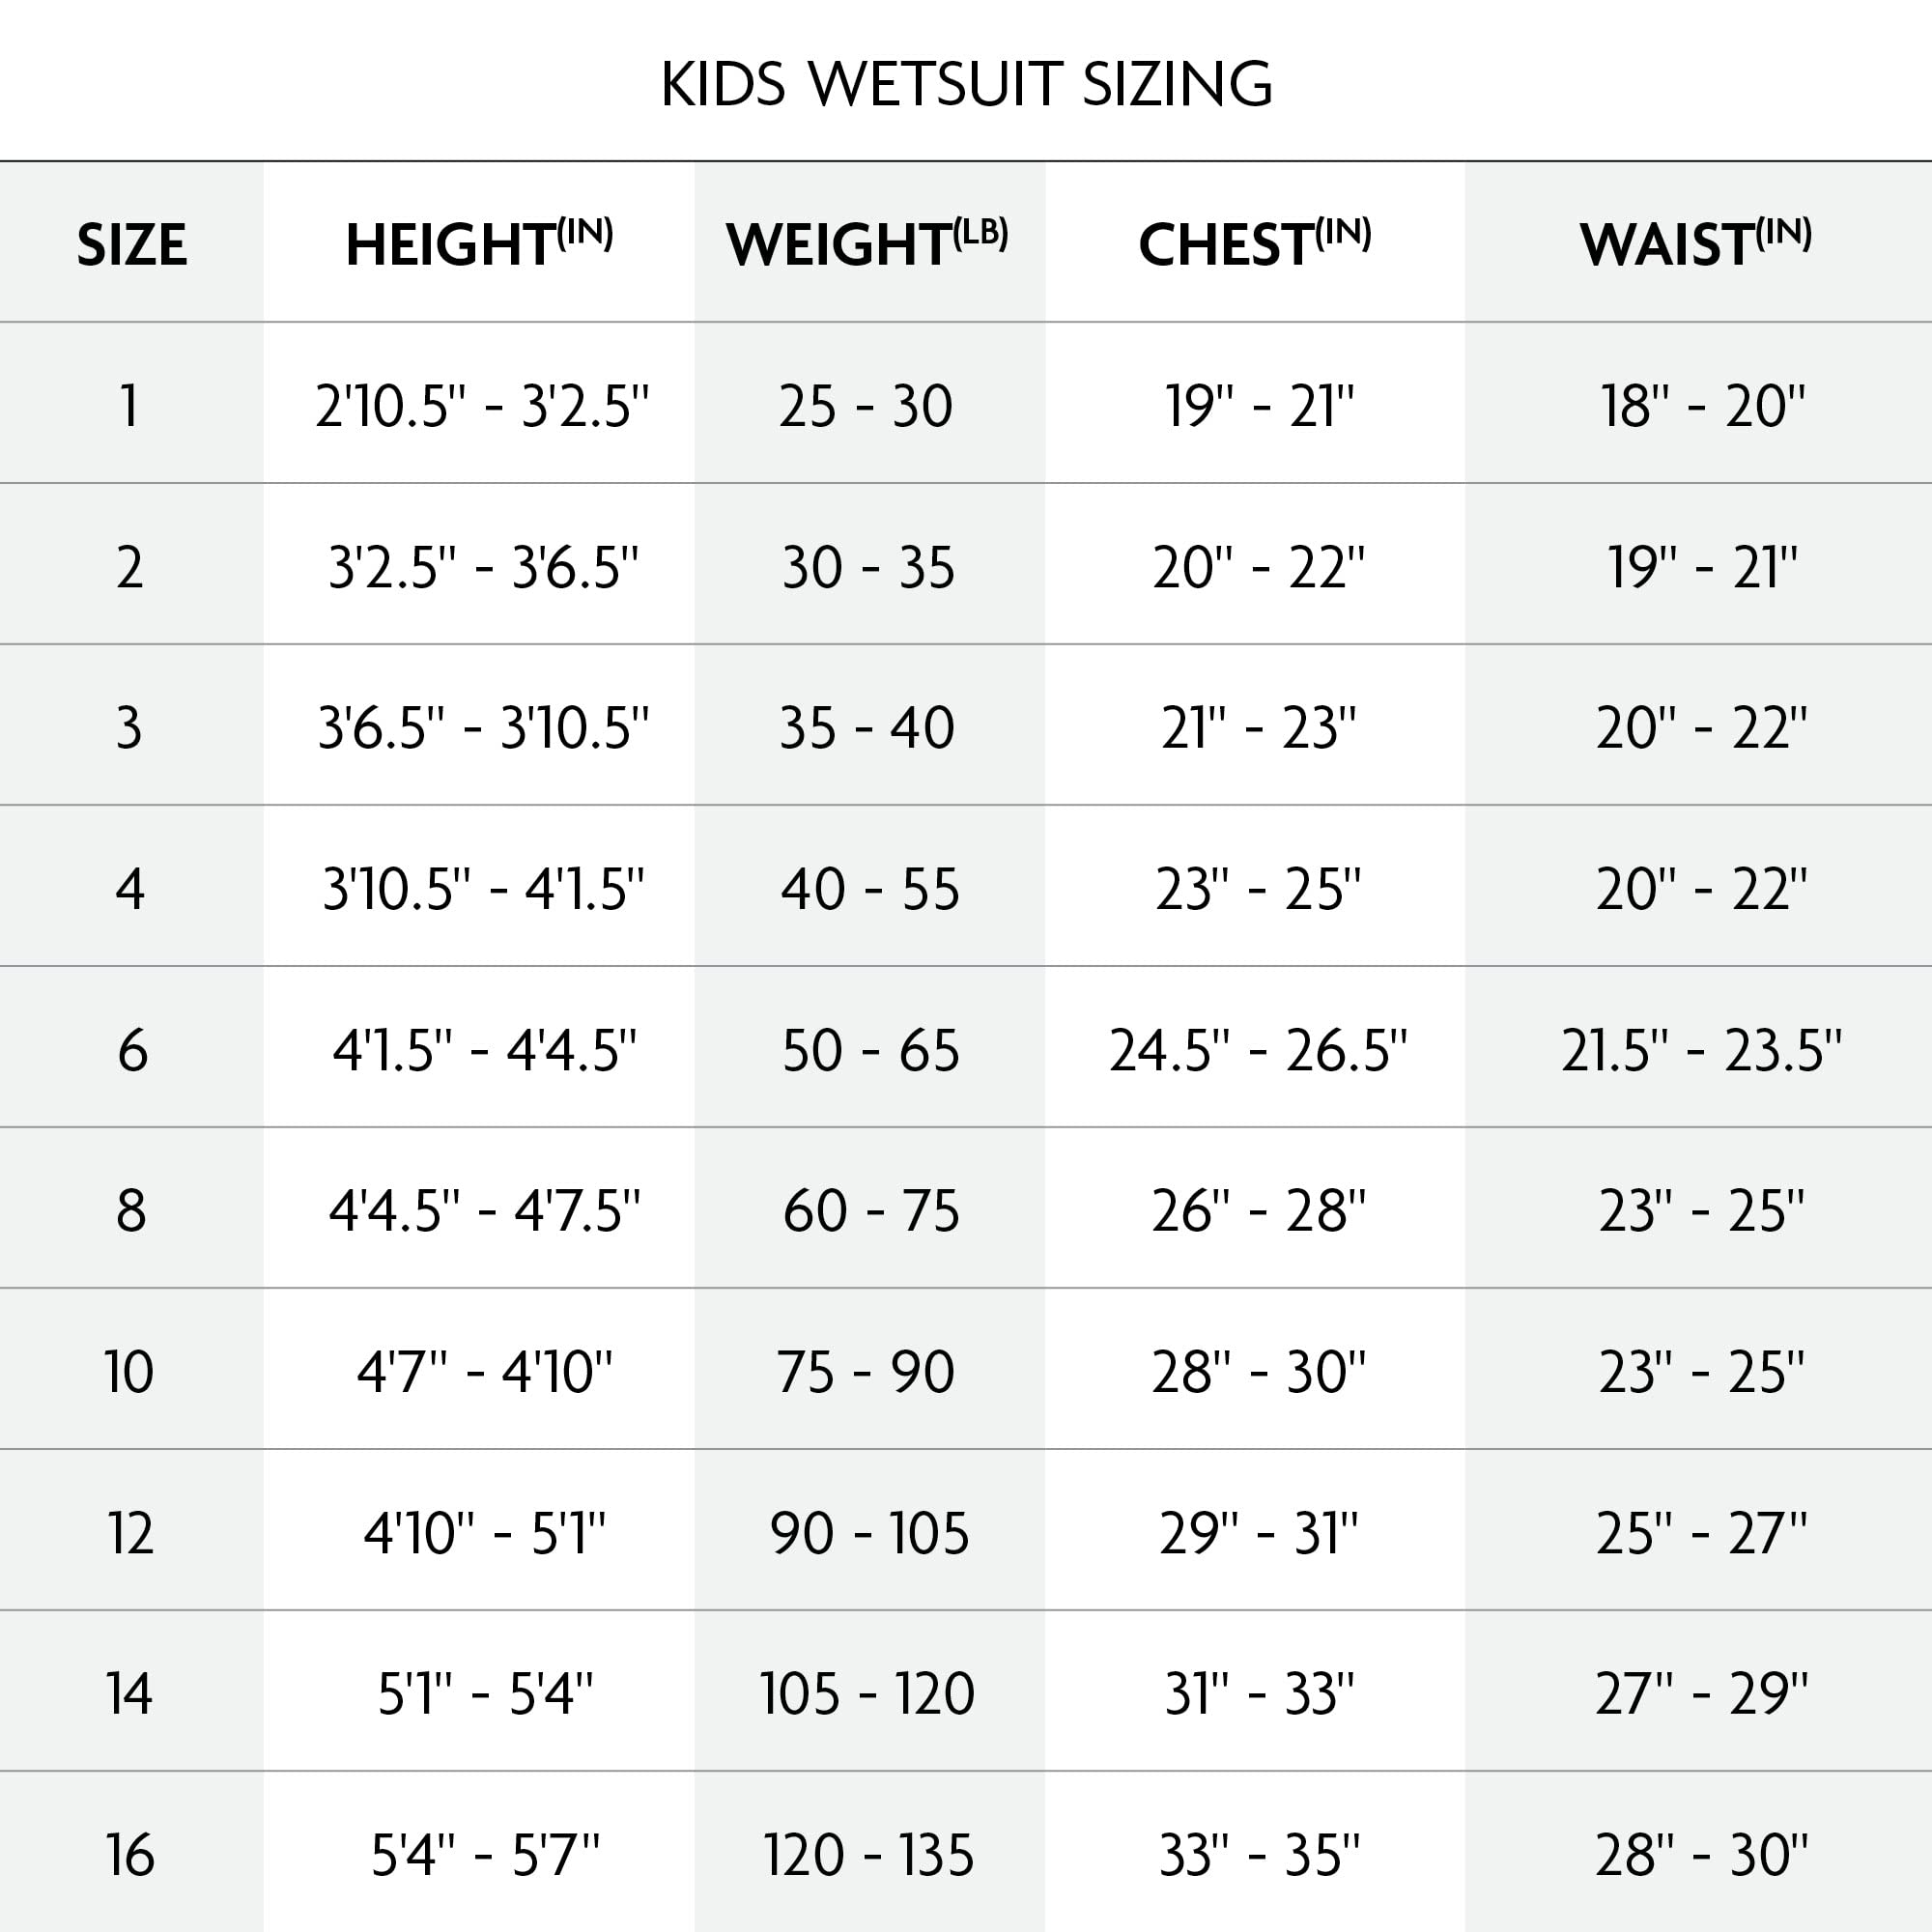Select size 1 in the size column

pyautogui.click(x=129, y=406)
